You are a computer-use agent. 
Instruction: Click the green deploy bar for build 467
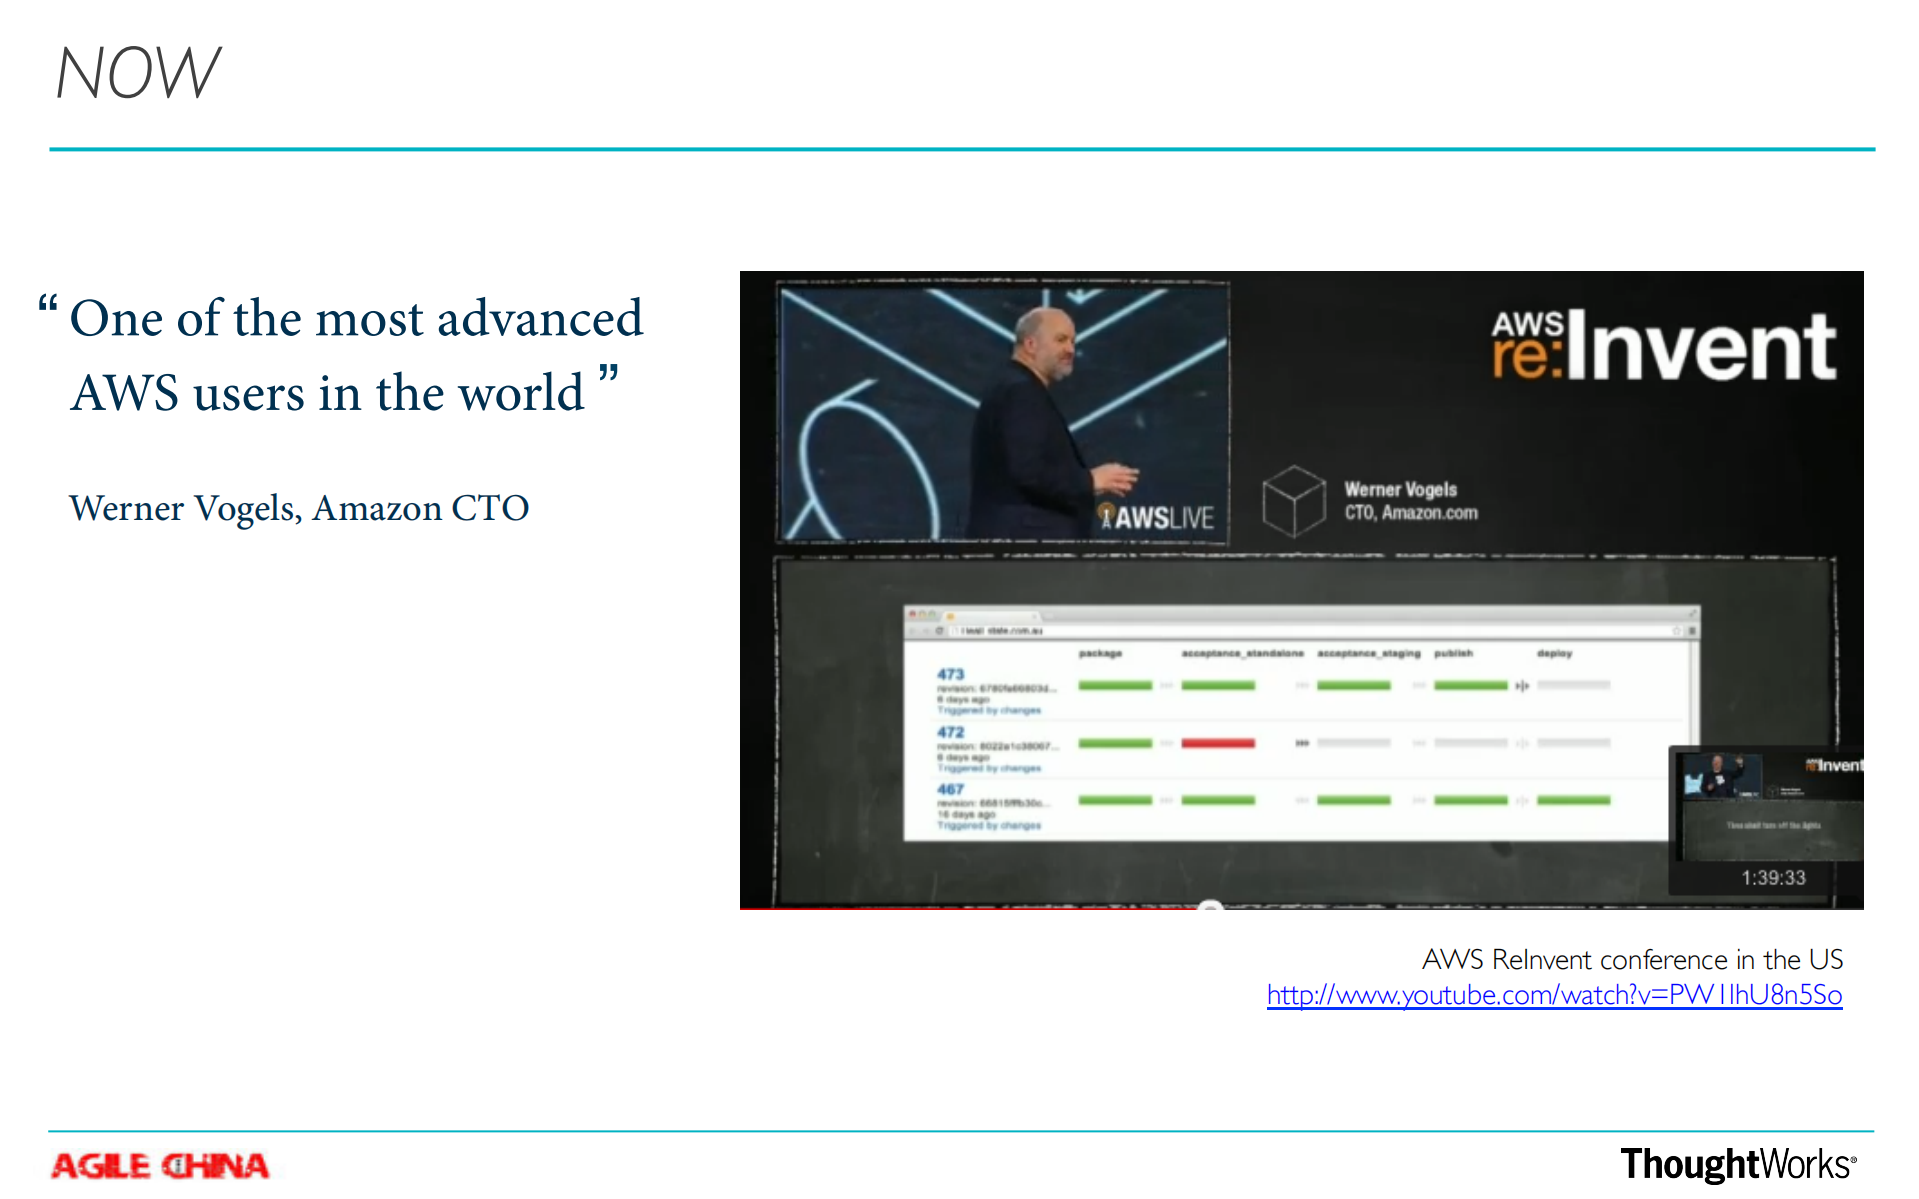pos(1573,800)
